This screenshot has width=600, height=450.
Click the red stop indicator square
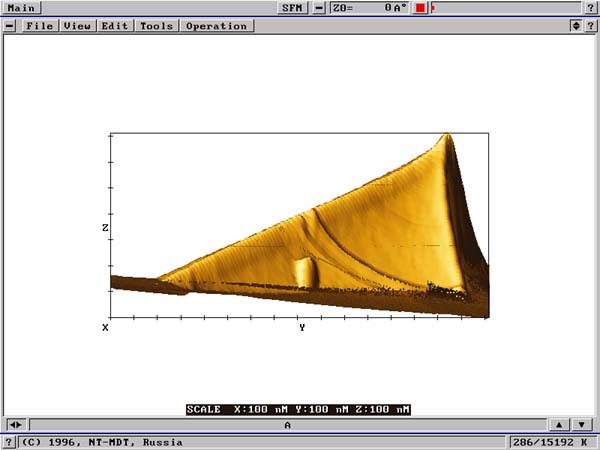421,8
